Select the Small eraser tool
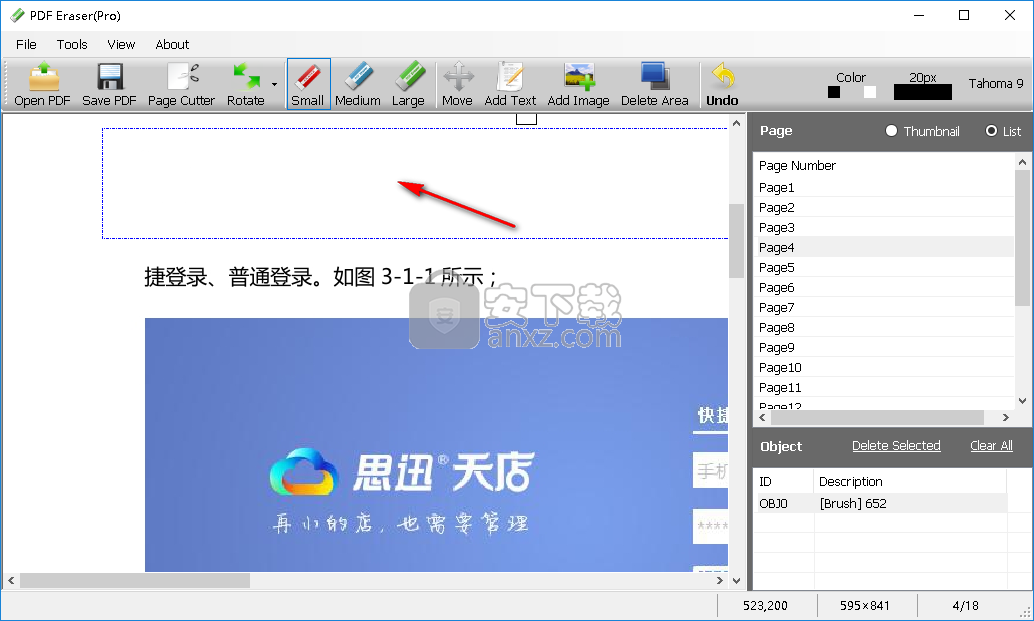 pyautogui.click(x=308, y=84)
